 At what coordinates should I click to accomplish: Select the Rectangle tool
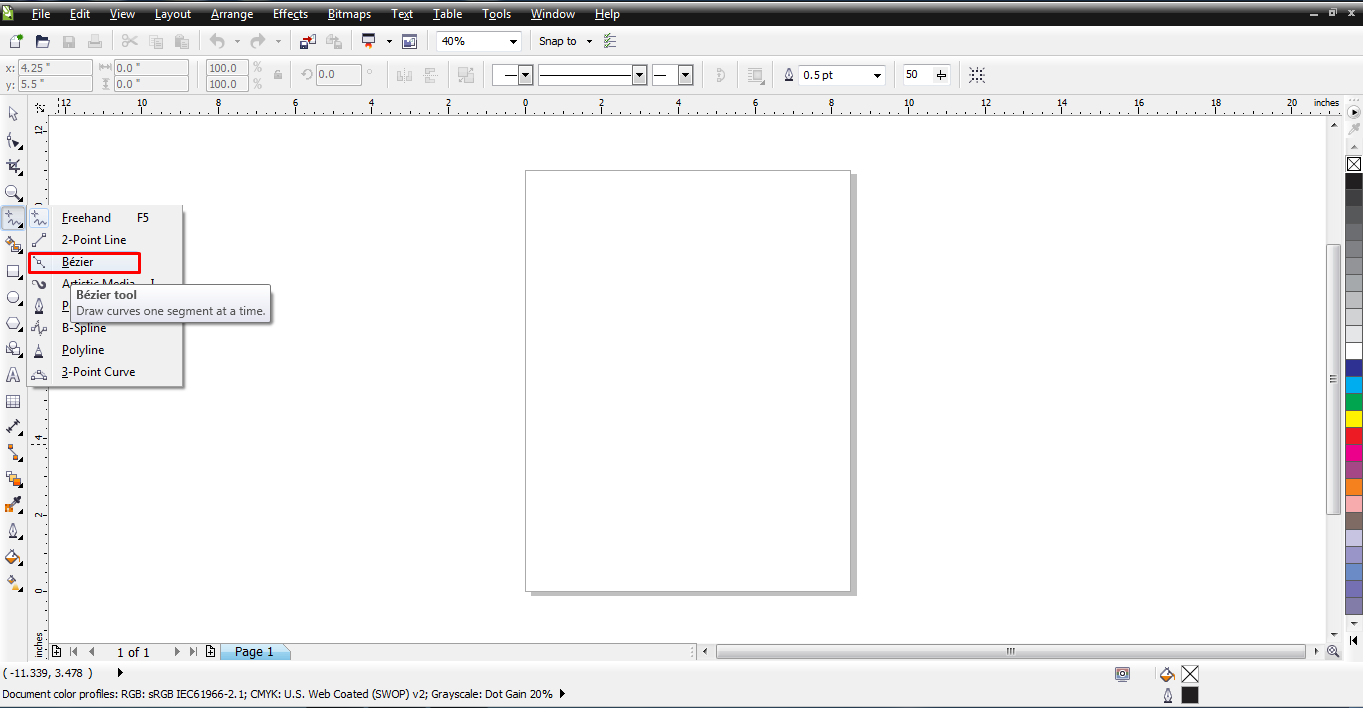pyautogui.click(x=13, y=271)
